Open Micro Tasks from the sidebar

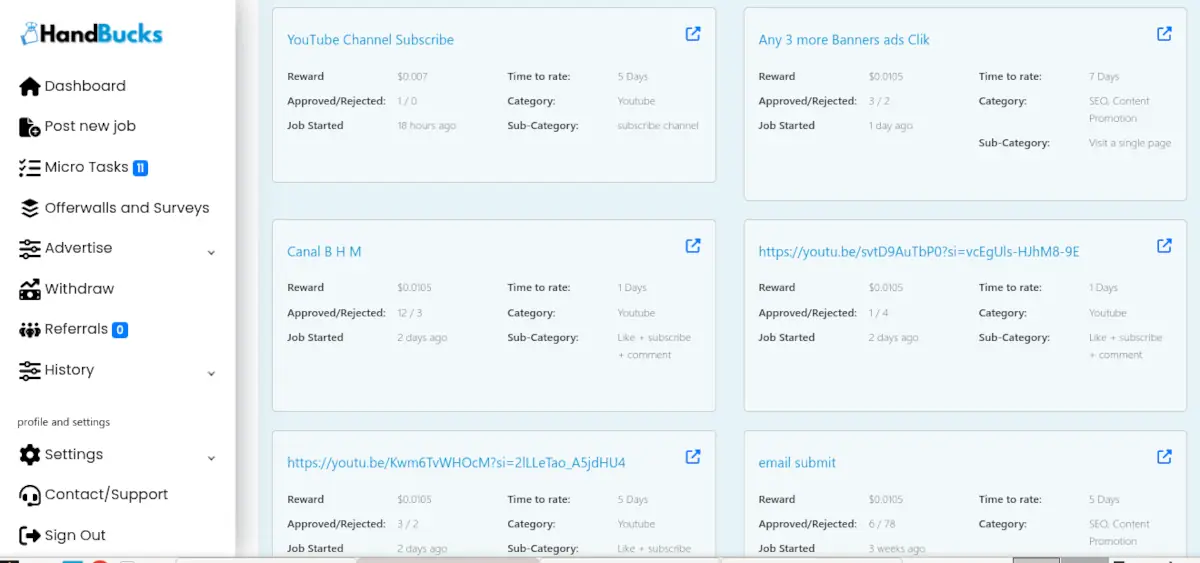tap(86, 168)
